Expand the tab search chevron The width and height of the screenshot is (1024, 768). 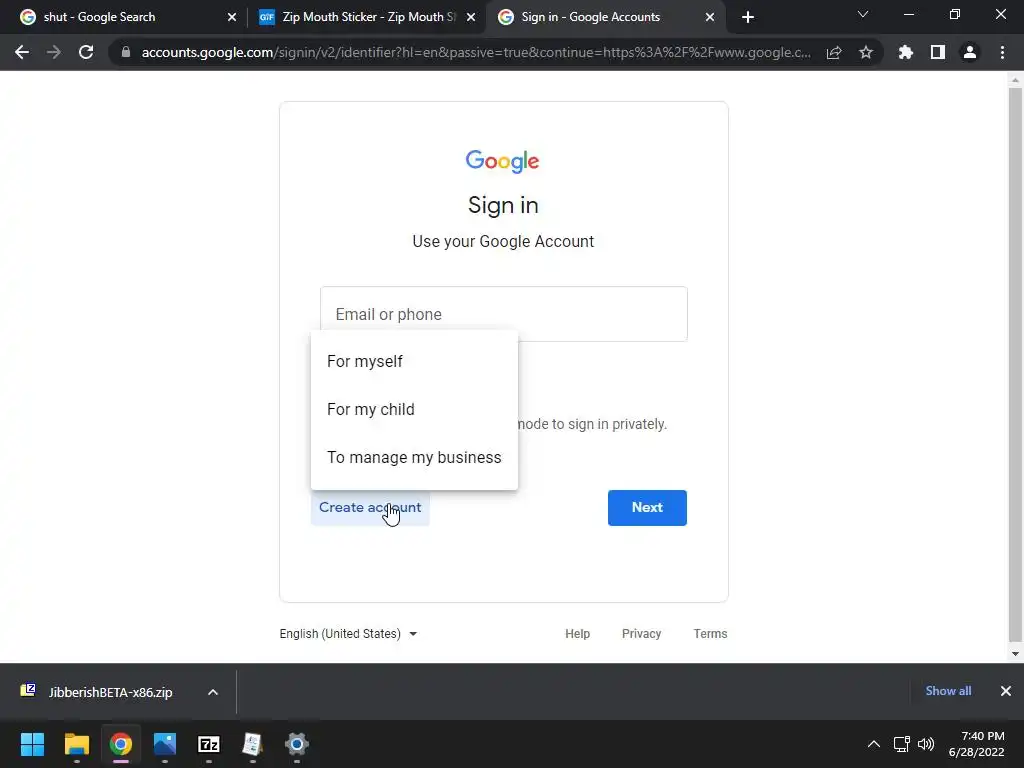[863, 14]
